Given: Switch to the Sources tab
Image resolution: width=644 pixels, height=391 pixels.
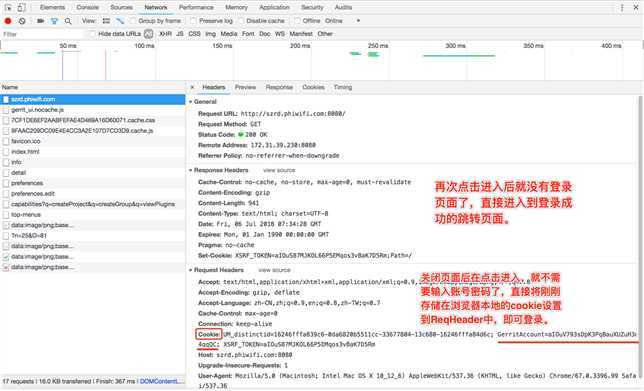Looking at the screenshot, I should [121, 7].
